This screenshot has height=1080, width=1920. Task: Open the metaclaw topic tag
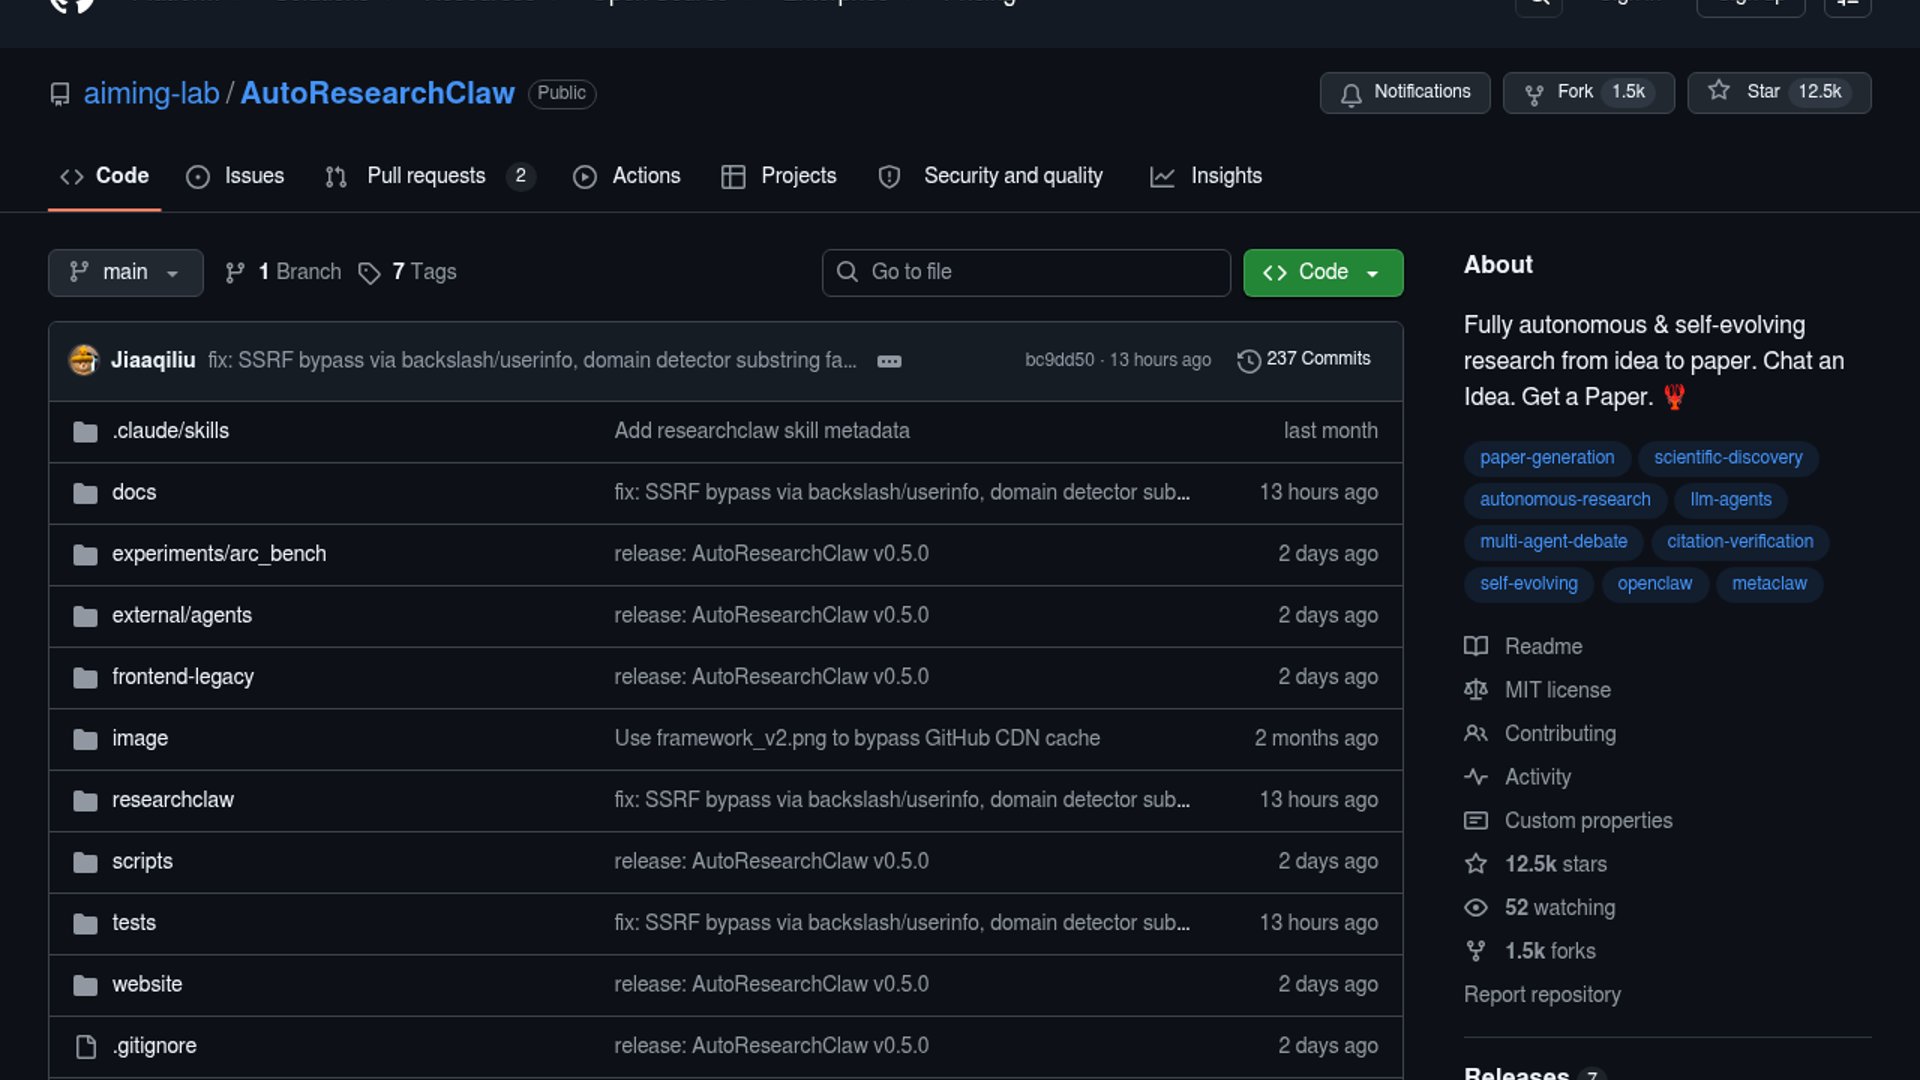click(x=1769, y=584)
